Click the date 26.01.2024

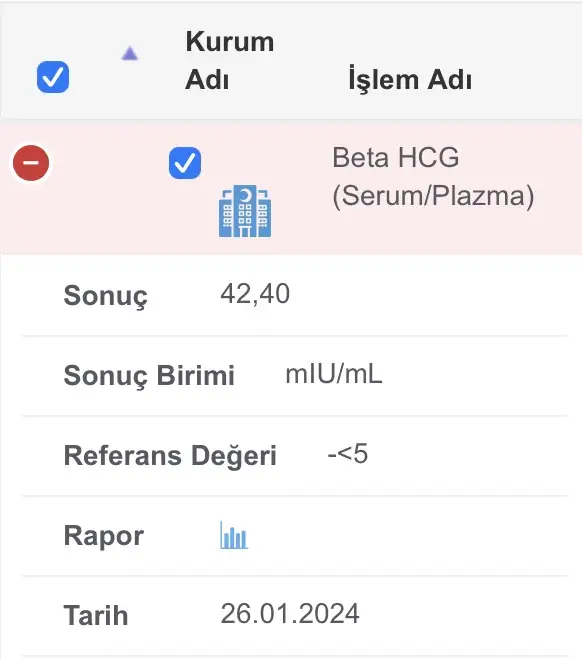click(x=290, y=614)
